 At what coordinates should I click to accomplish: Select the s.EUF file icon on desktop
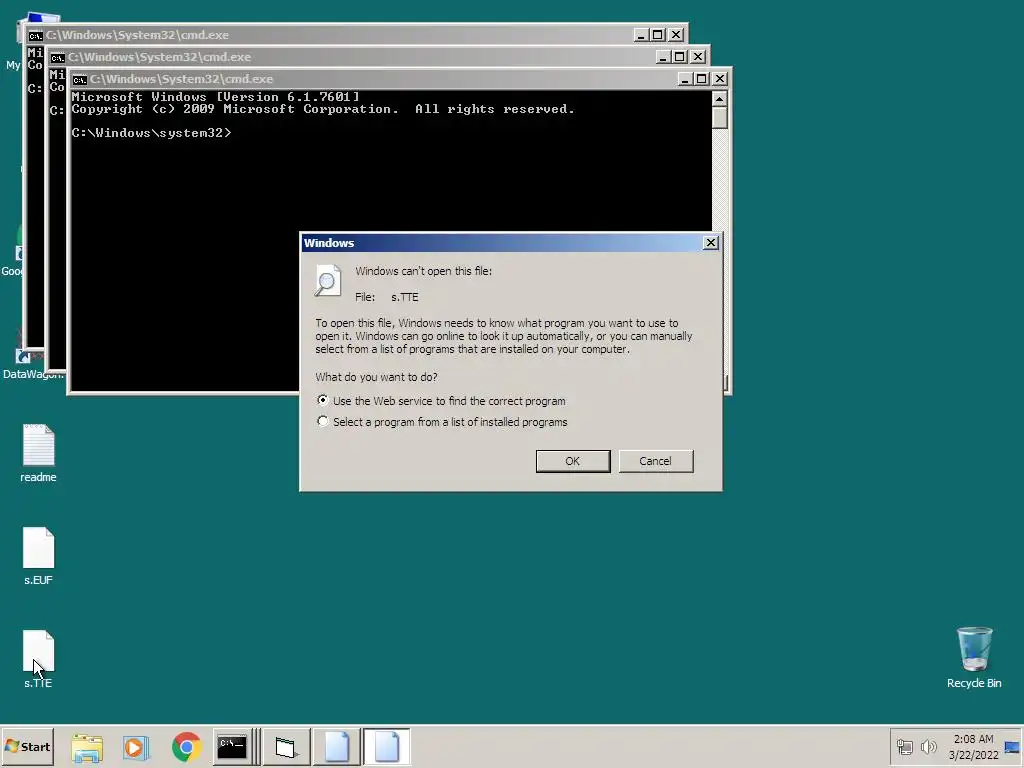click(38, 556)
